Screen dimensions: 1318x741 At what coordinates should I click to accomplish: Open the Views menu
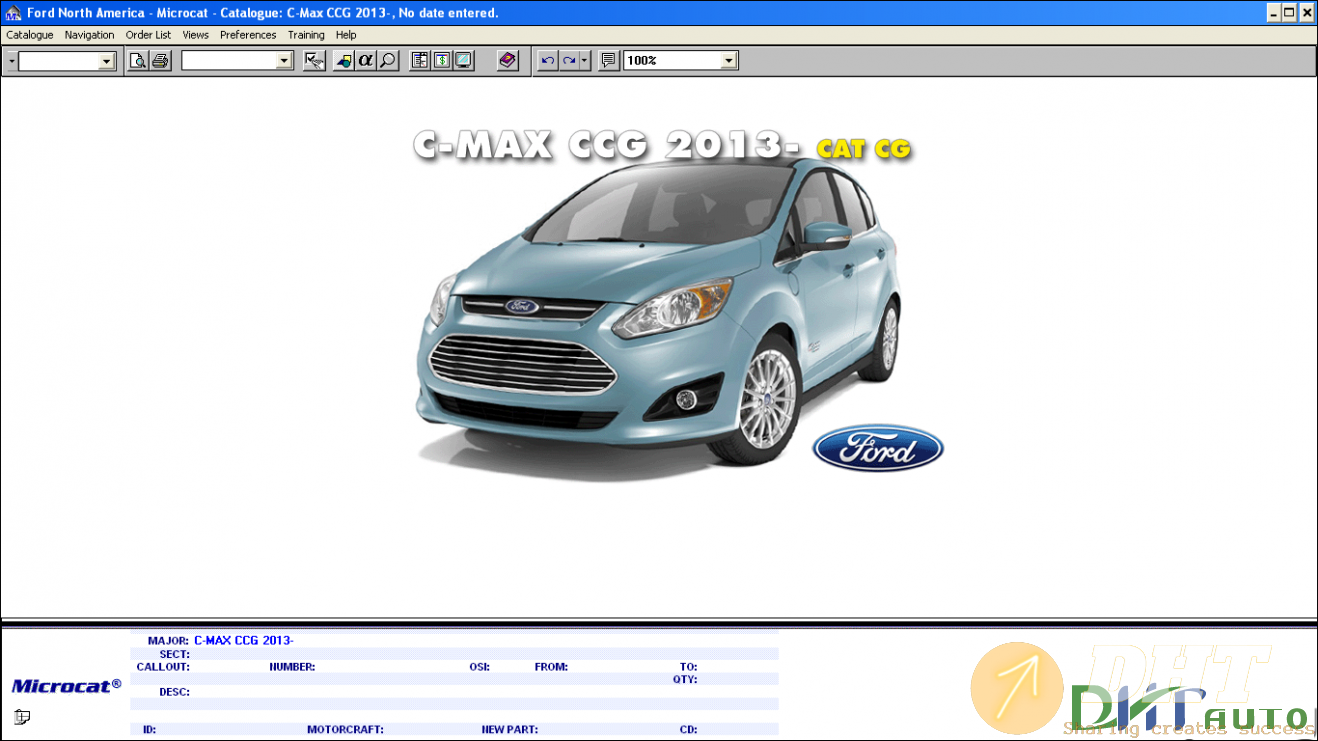(x=196, y=35)
